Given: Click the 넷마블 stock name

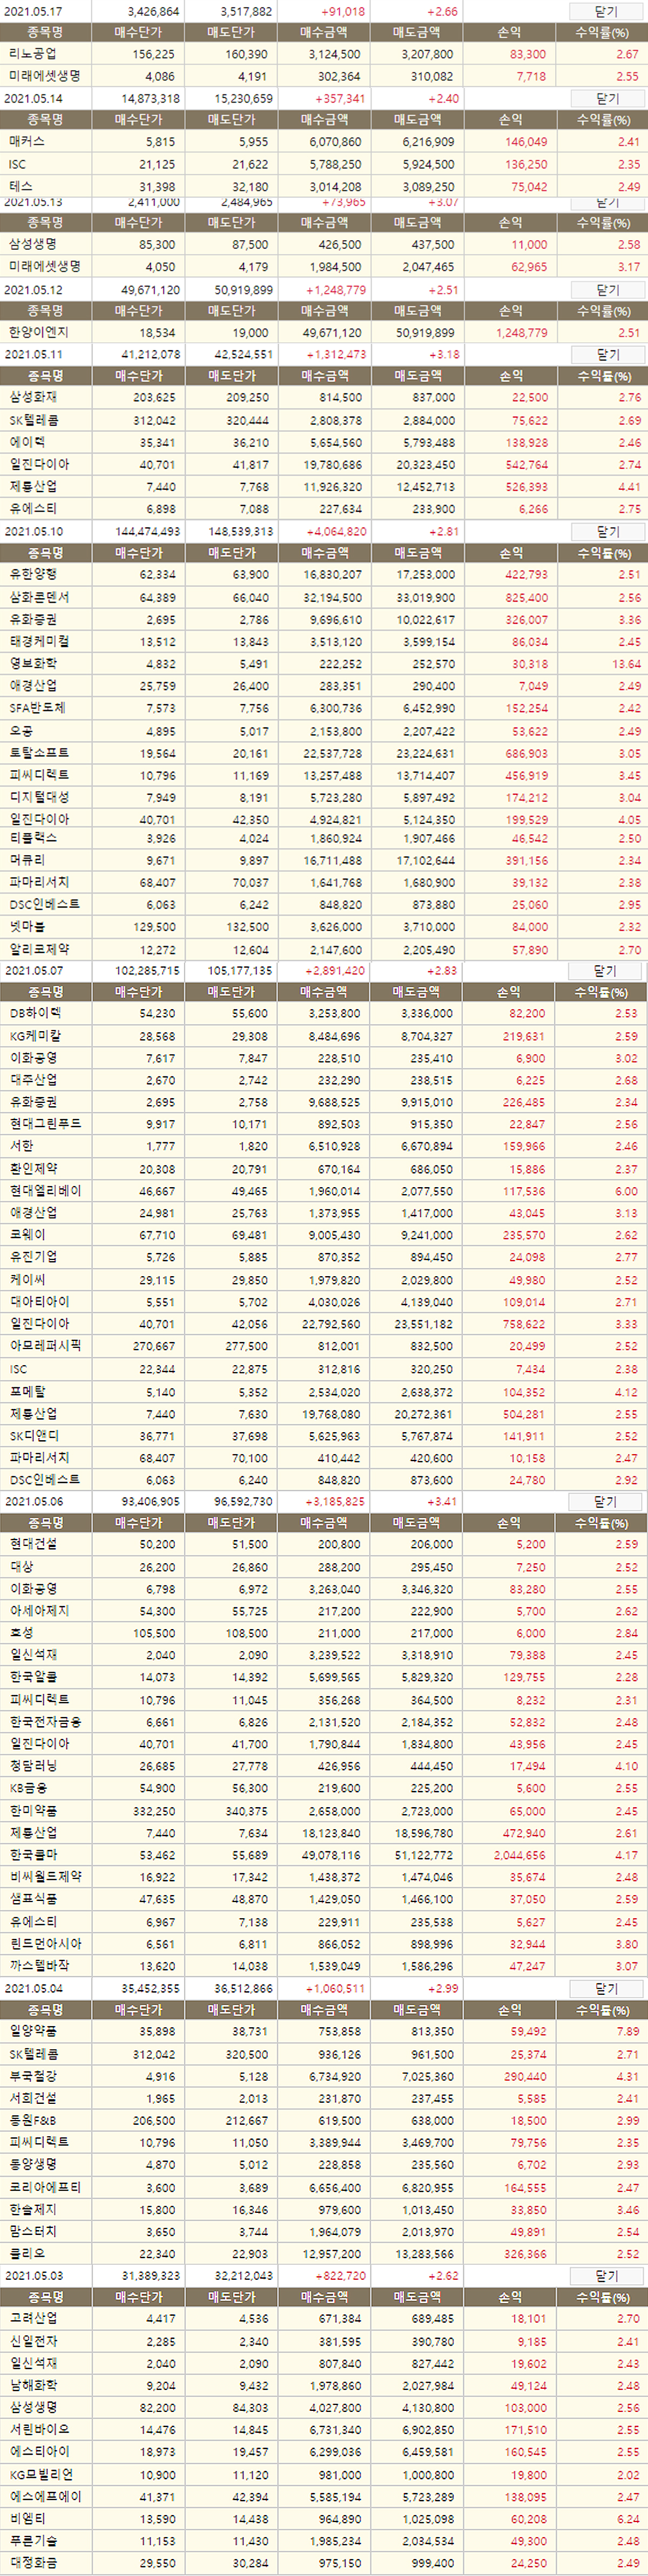Looking at the screenshot, I should click(27, 926).
